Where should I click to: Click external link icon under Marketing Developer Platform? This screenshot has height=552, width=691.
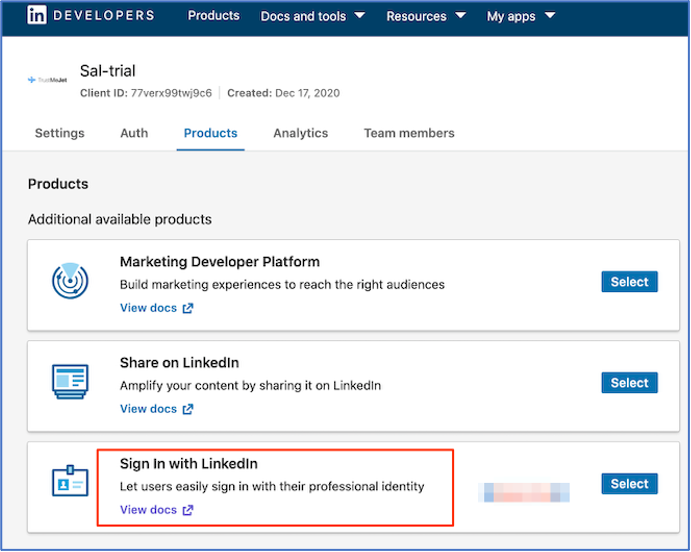click(x=188, y=308)
